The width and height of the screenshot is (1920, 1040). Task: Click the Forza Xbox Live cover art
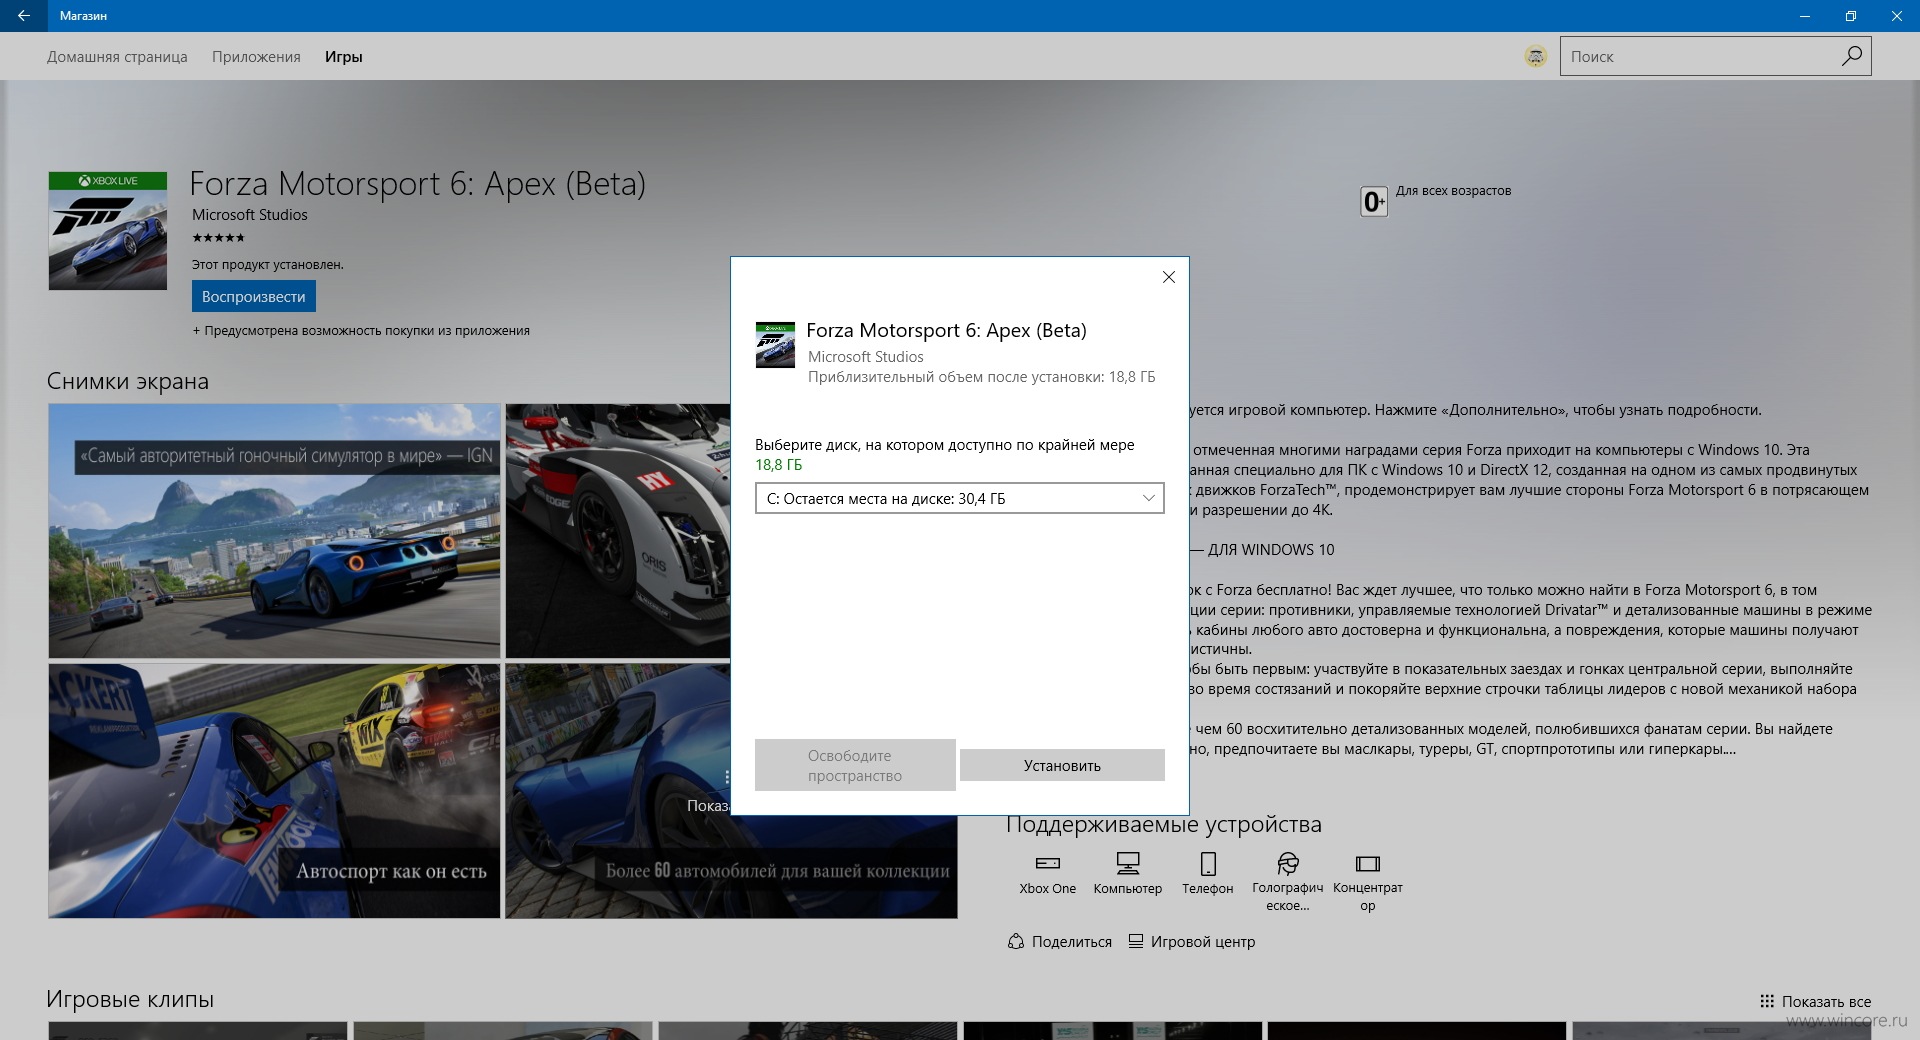(x=108, y=231)
